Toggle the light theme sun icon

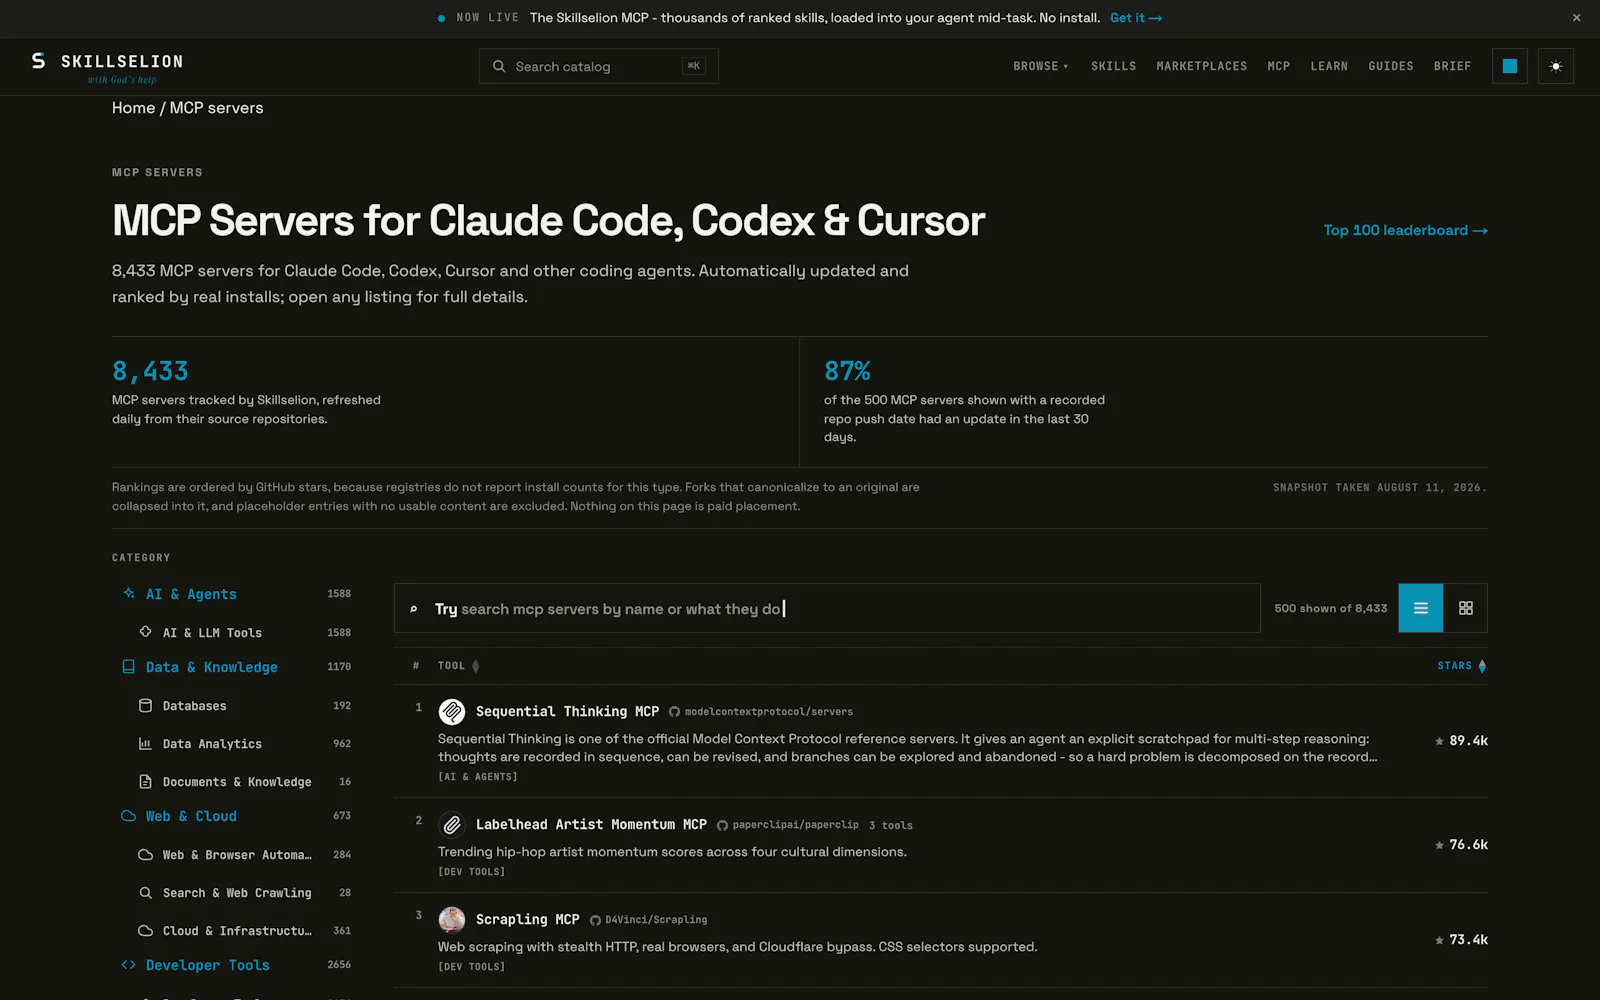(1556, 66)
